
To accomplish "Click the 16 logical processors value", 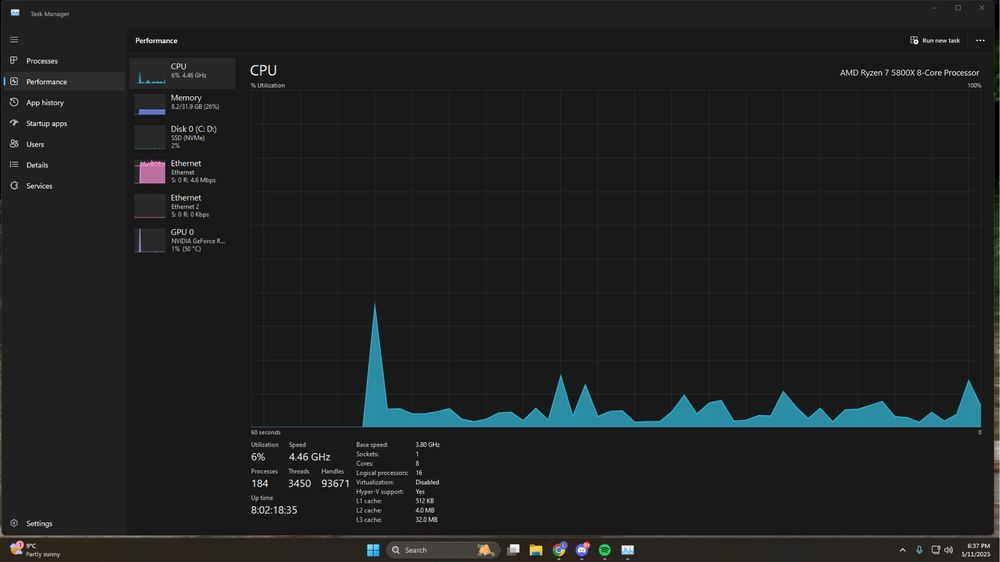I will (x=418, y=473).
